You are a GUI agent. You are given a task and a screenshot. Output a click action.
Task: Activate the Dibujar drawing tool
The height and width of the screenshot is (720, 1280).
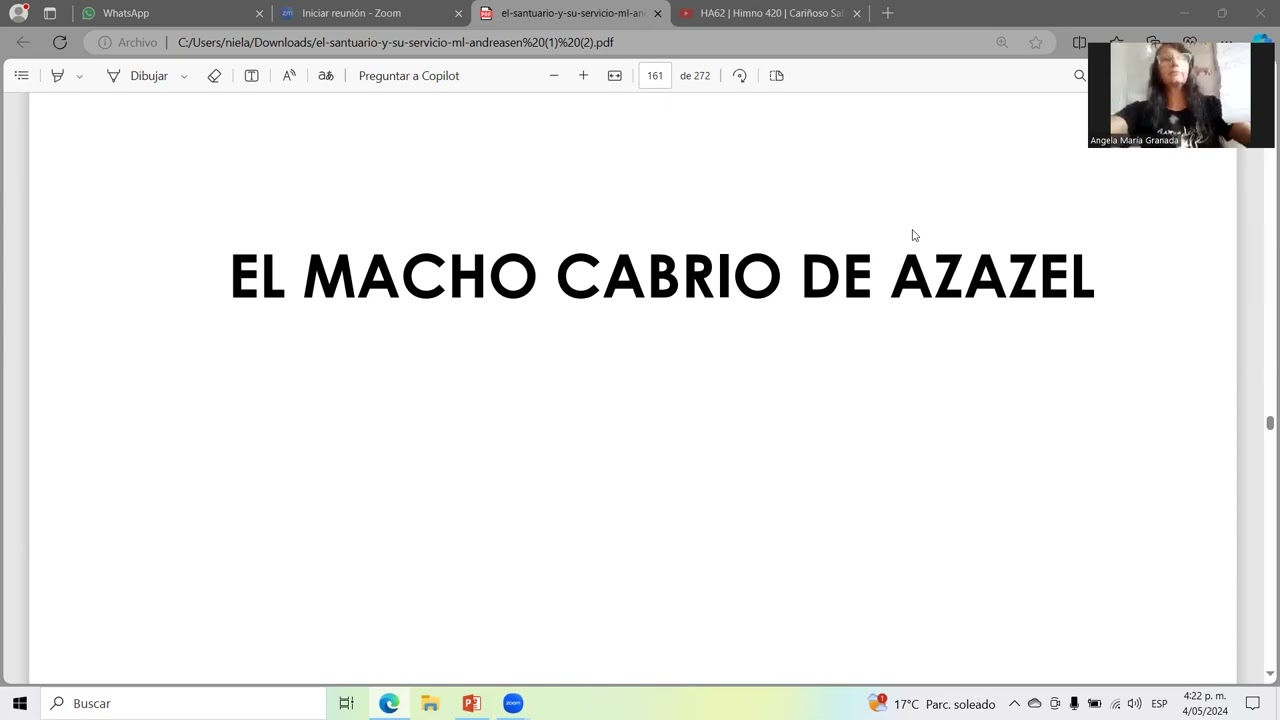(137, 76)
